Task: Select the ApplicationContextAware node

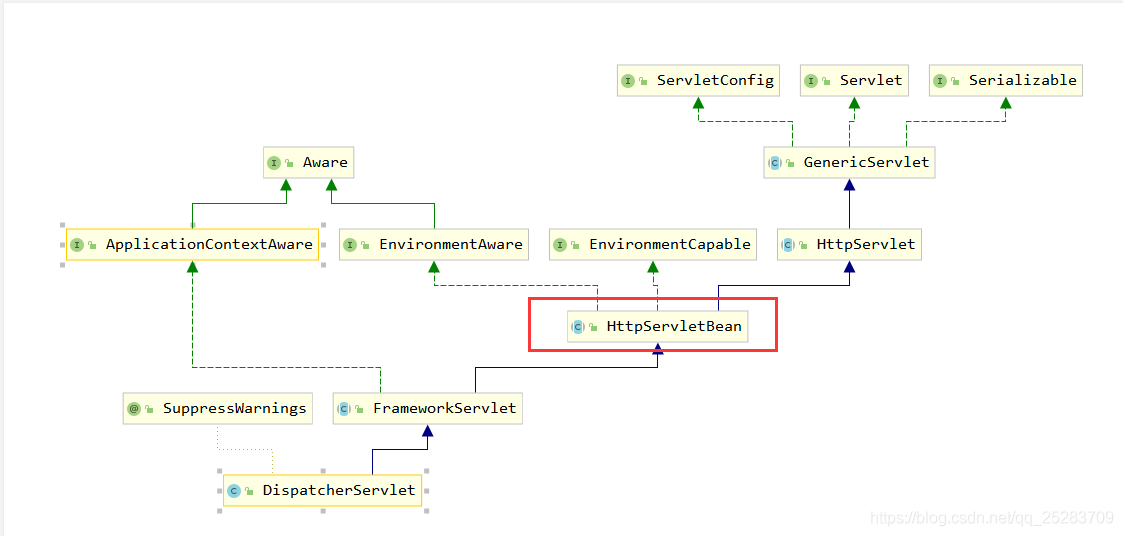Action: 192,244
